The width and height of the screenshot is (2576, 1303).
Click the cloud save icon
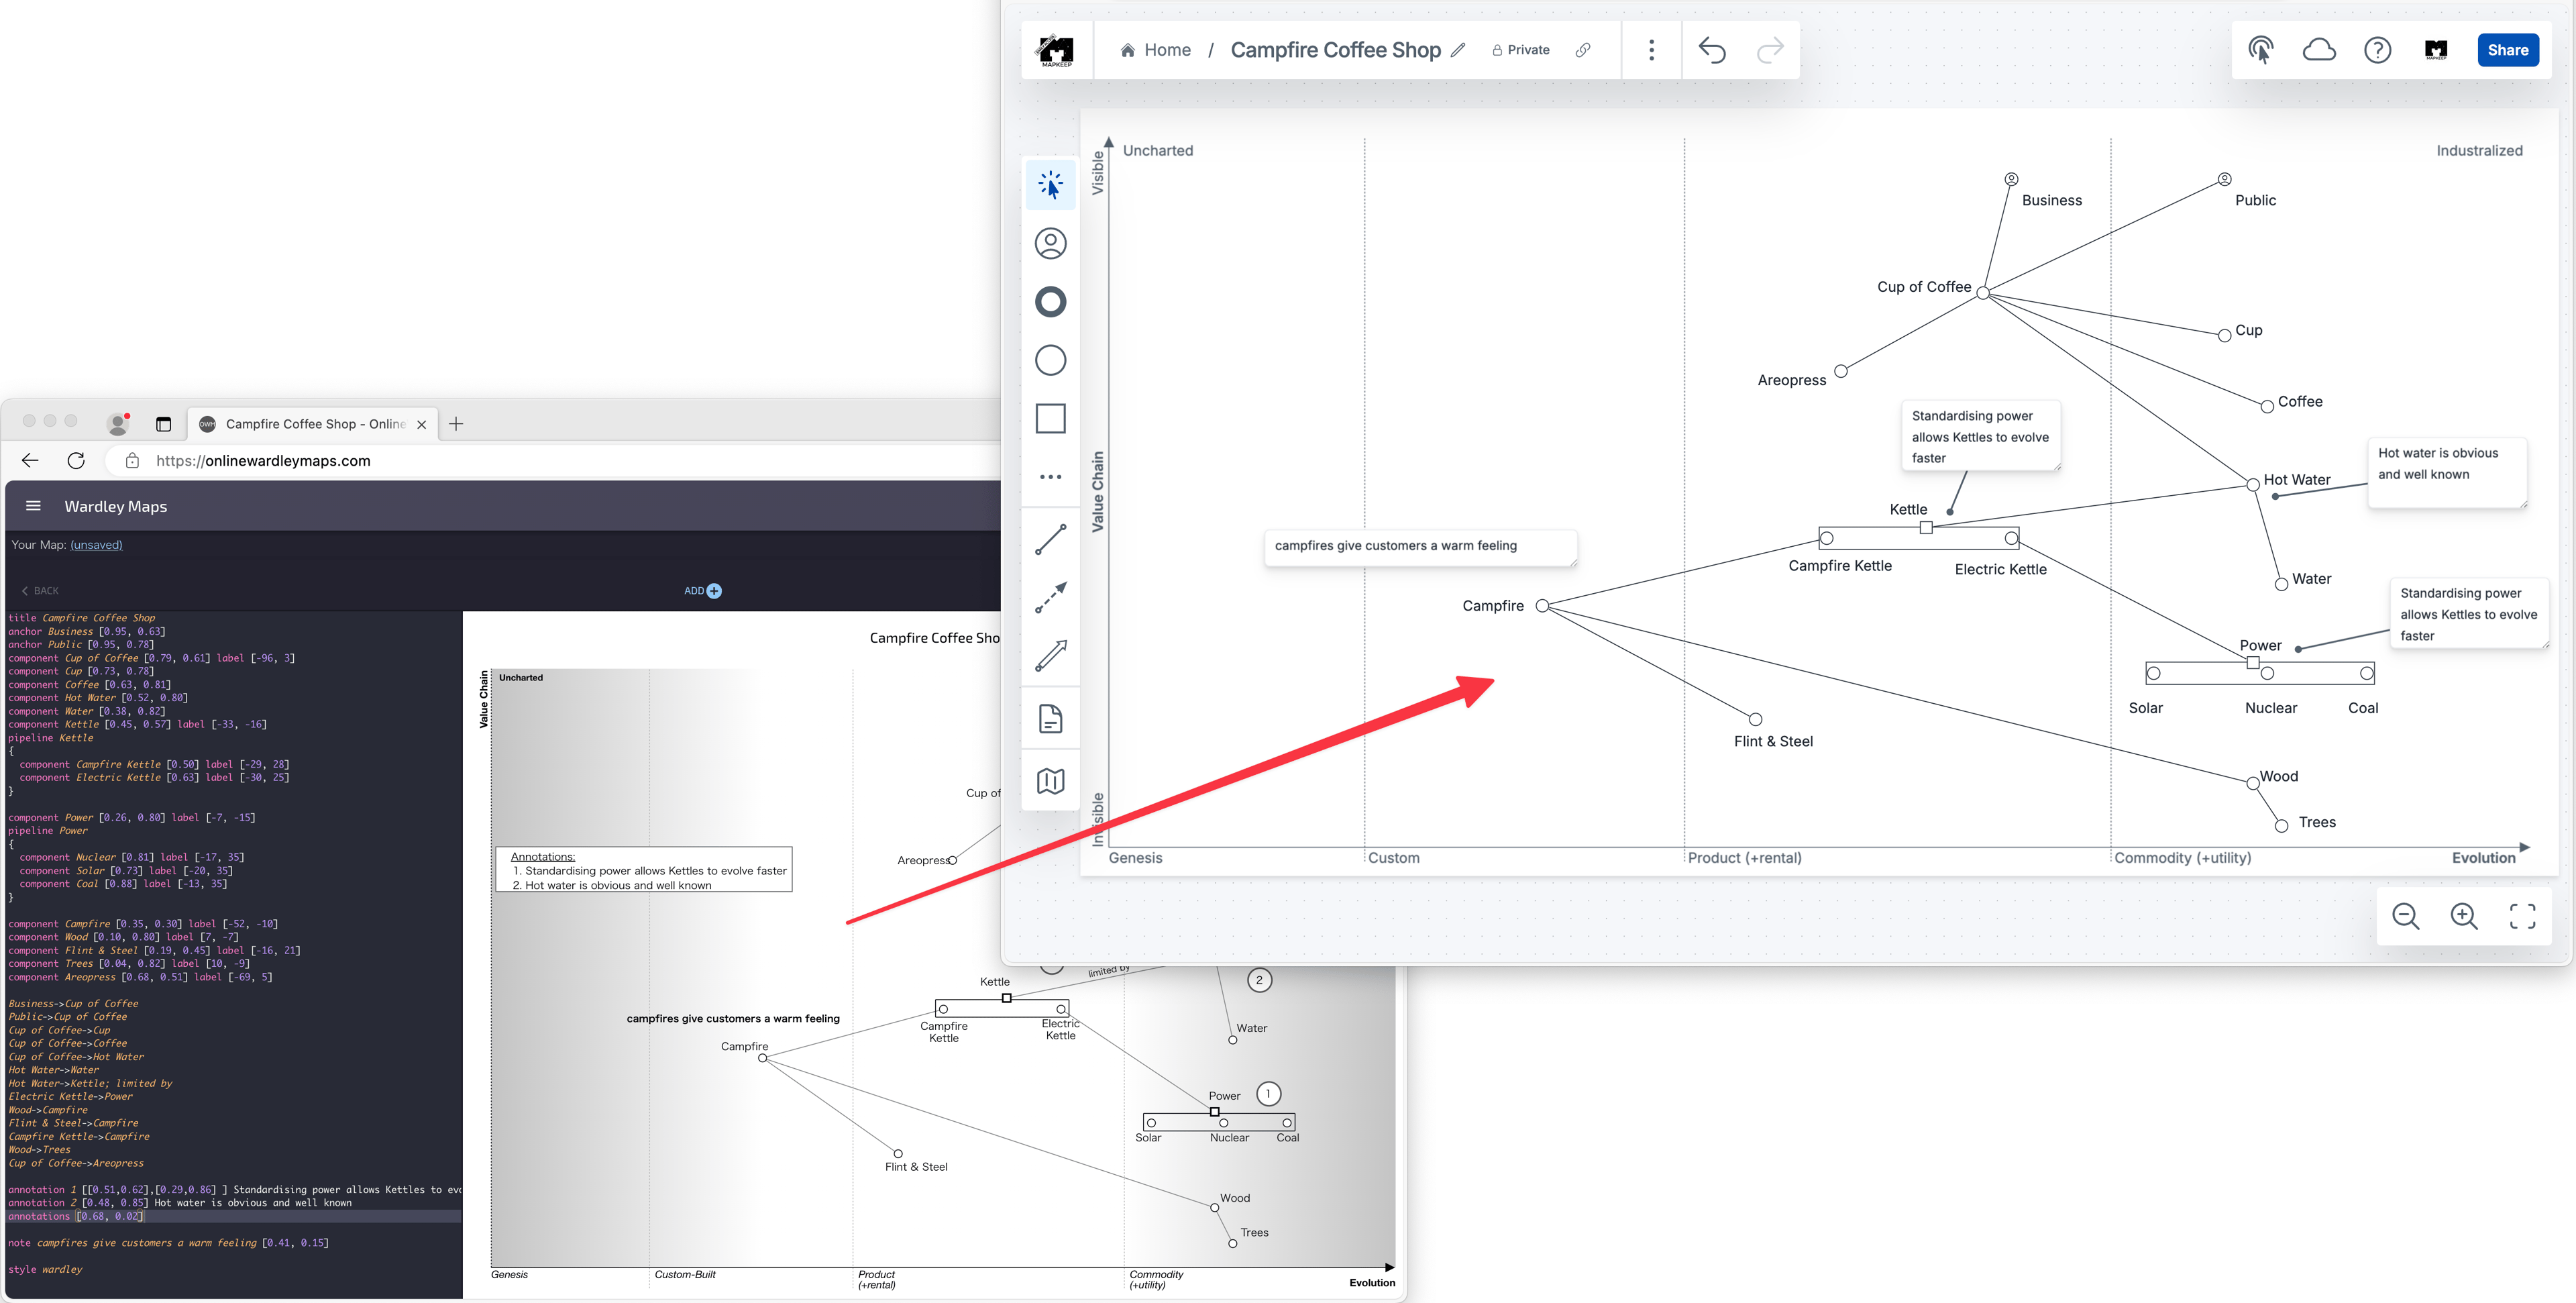2319,50
